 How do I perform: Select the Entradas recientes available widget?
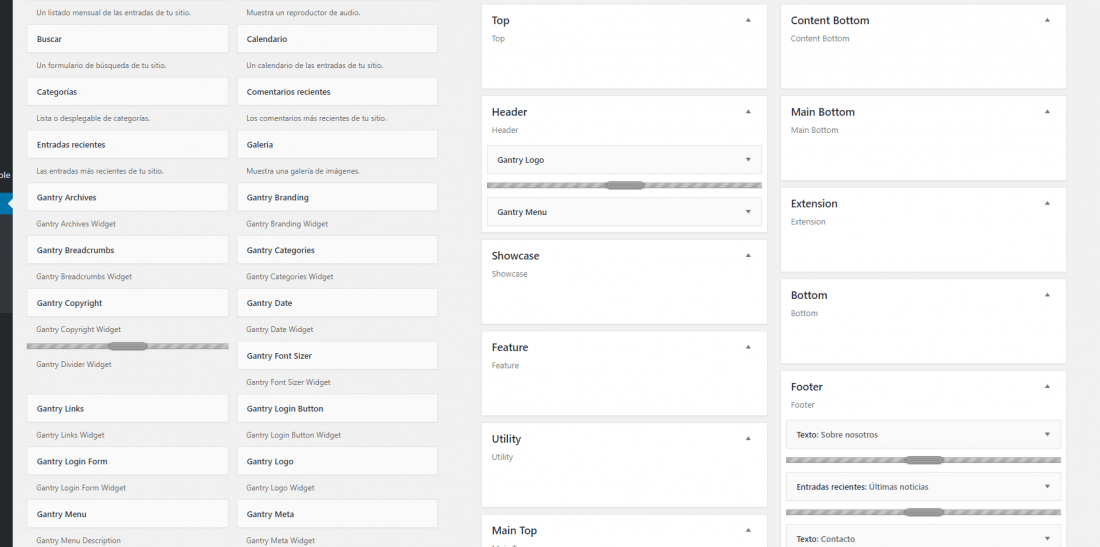pos(128,144)
